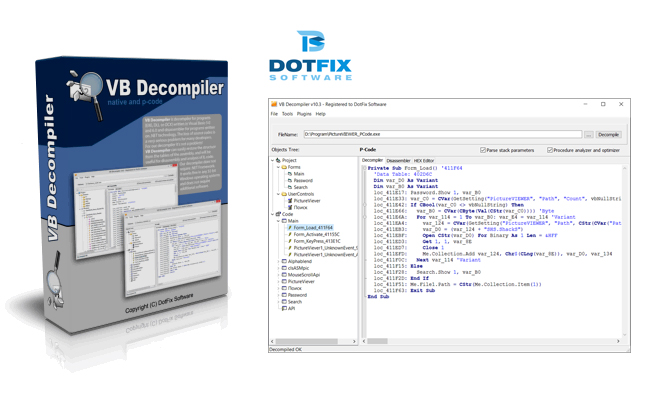Viewport: 650px width, 400px height.
Task: Click the Search form icon under Forms
Action: click(x=290, y=187)
